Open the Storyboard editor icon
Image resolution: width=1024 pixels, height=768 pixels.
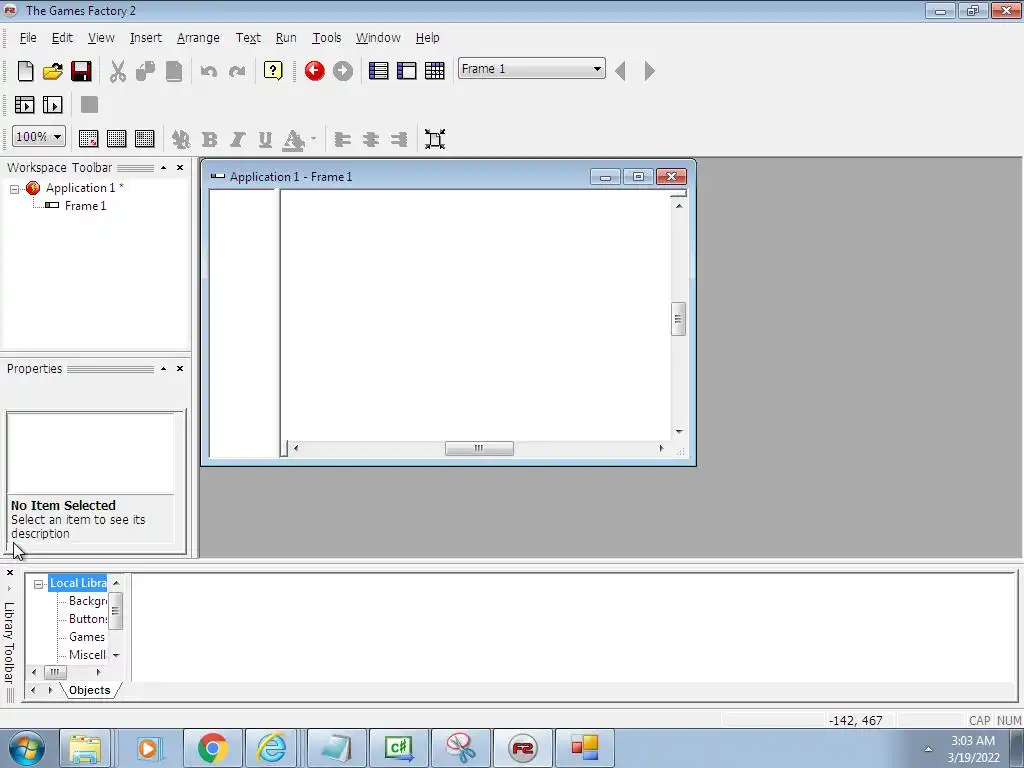pyautogui.click(x=378, y=71)
